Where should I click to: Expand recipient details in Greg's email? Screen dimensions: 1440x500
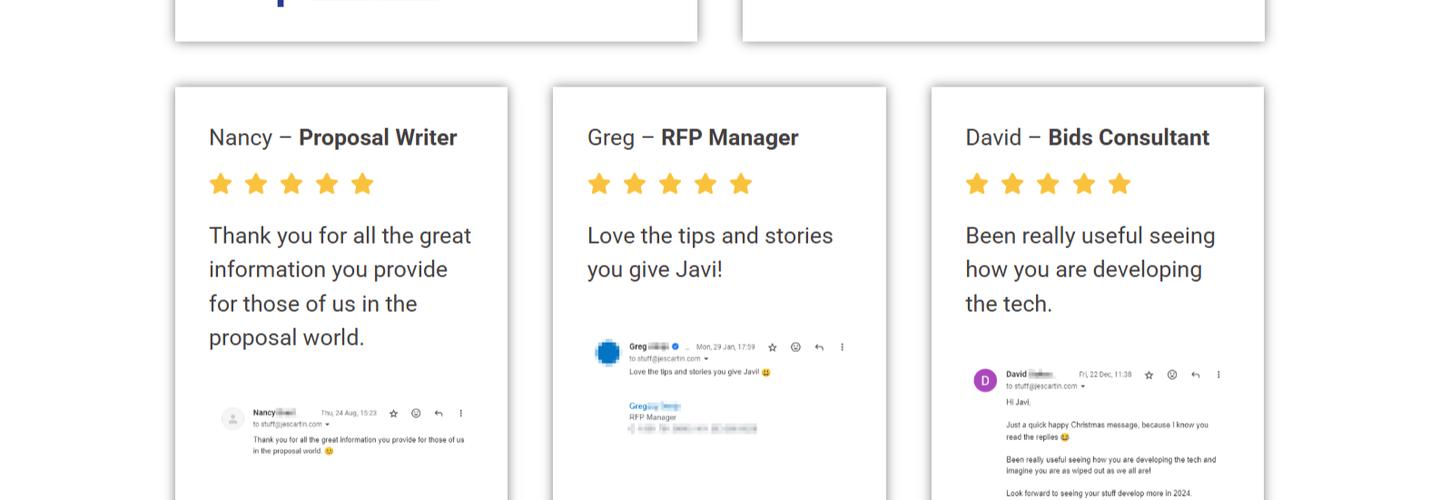(x=706, y=359)
